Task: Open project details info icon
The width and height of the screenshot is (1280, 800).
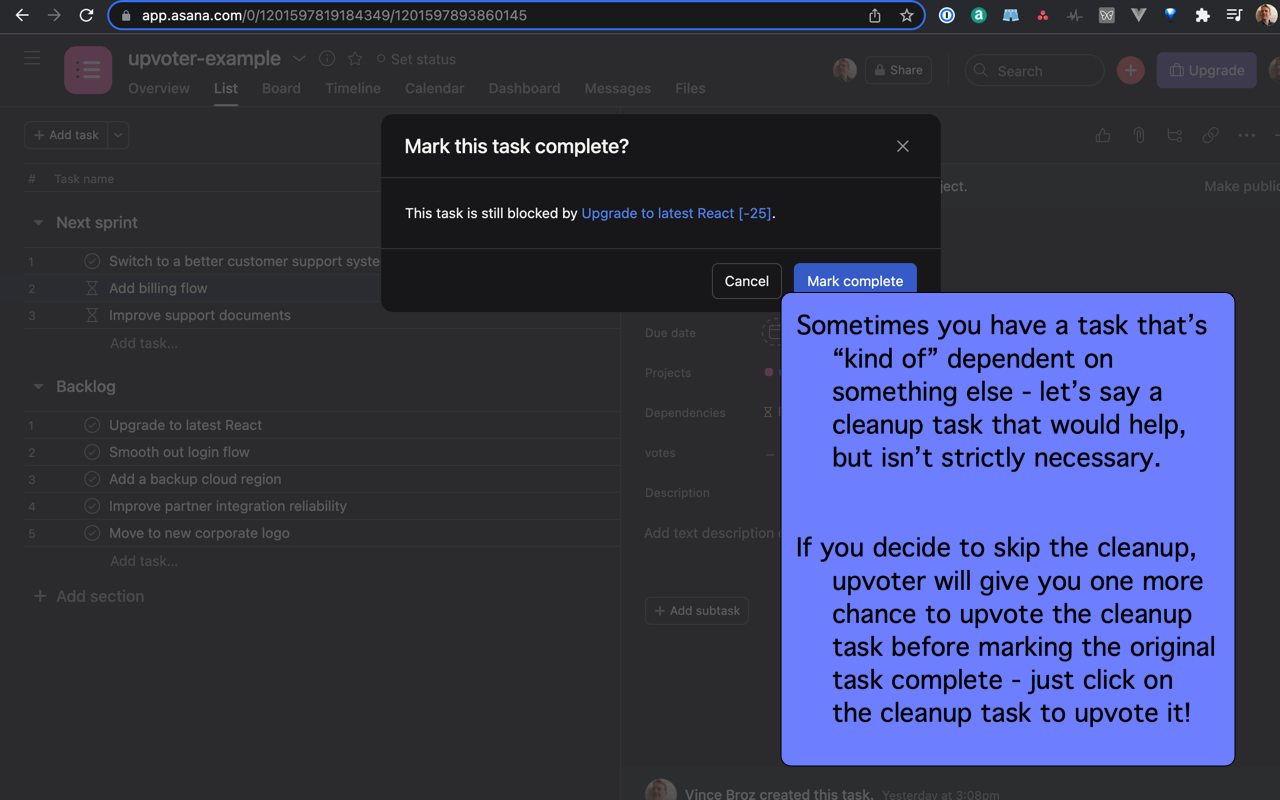Action: click(x=327, y=59)
